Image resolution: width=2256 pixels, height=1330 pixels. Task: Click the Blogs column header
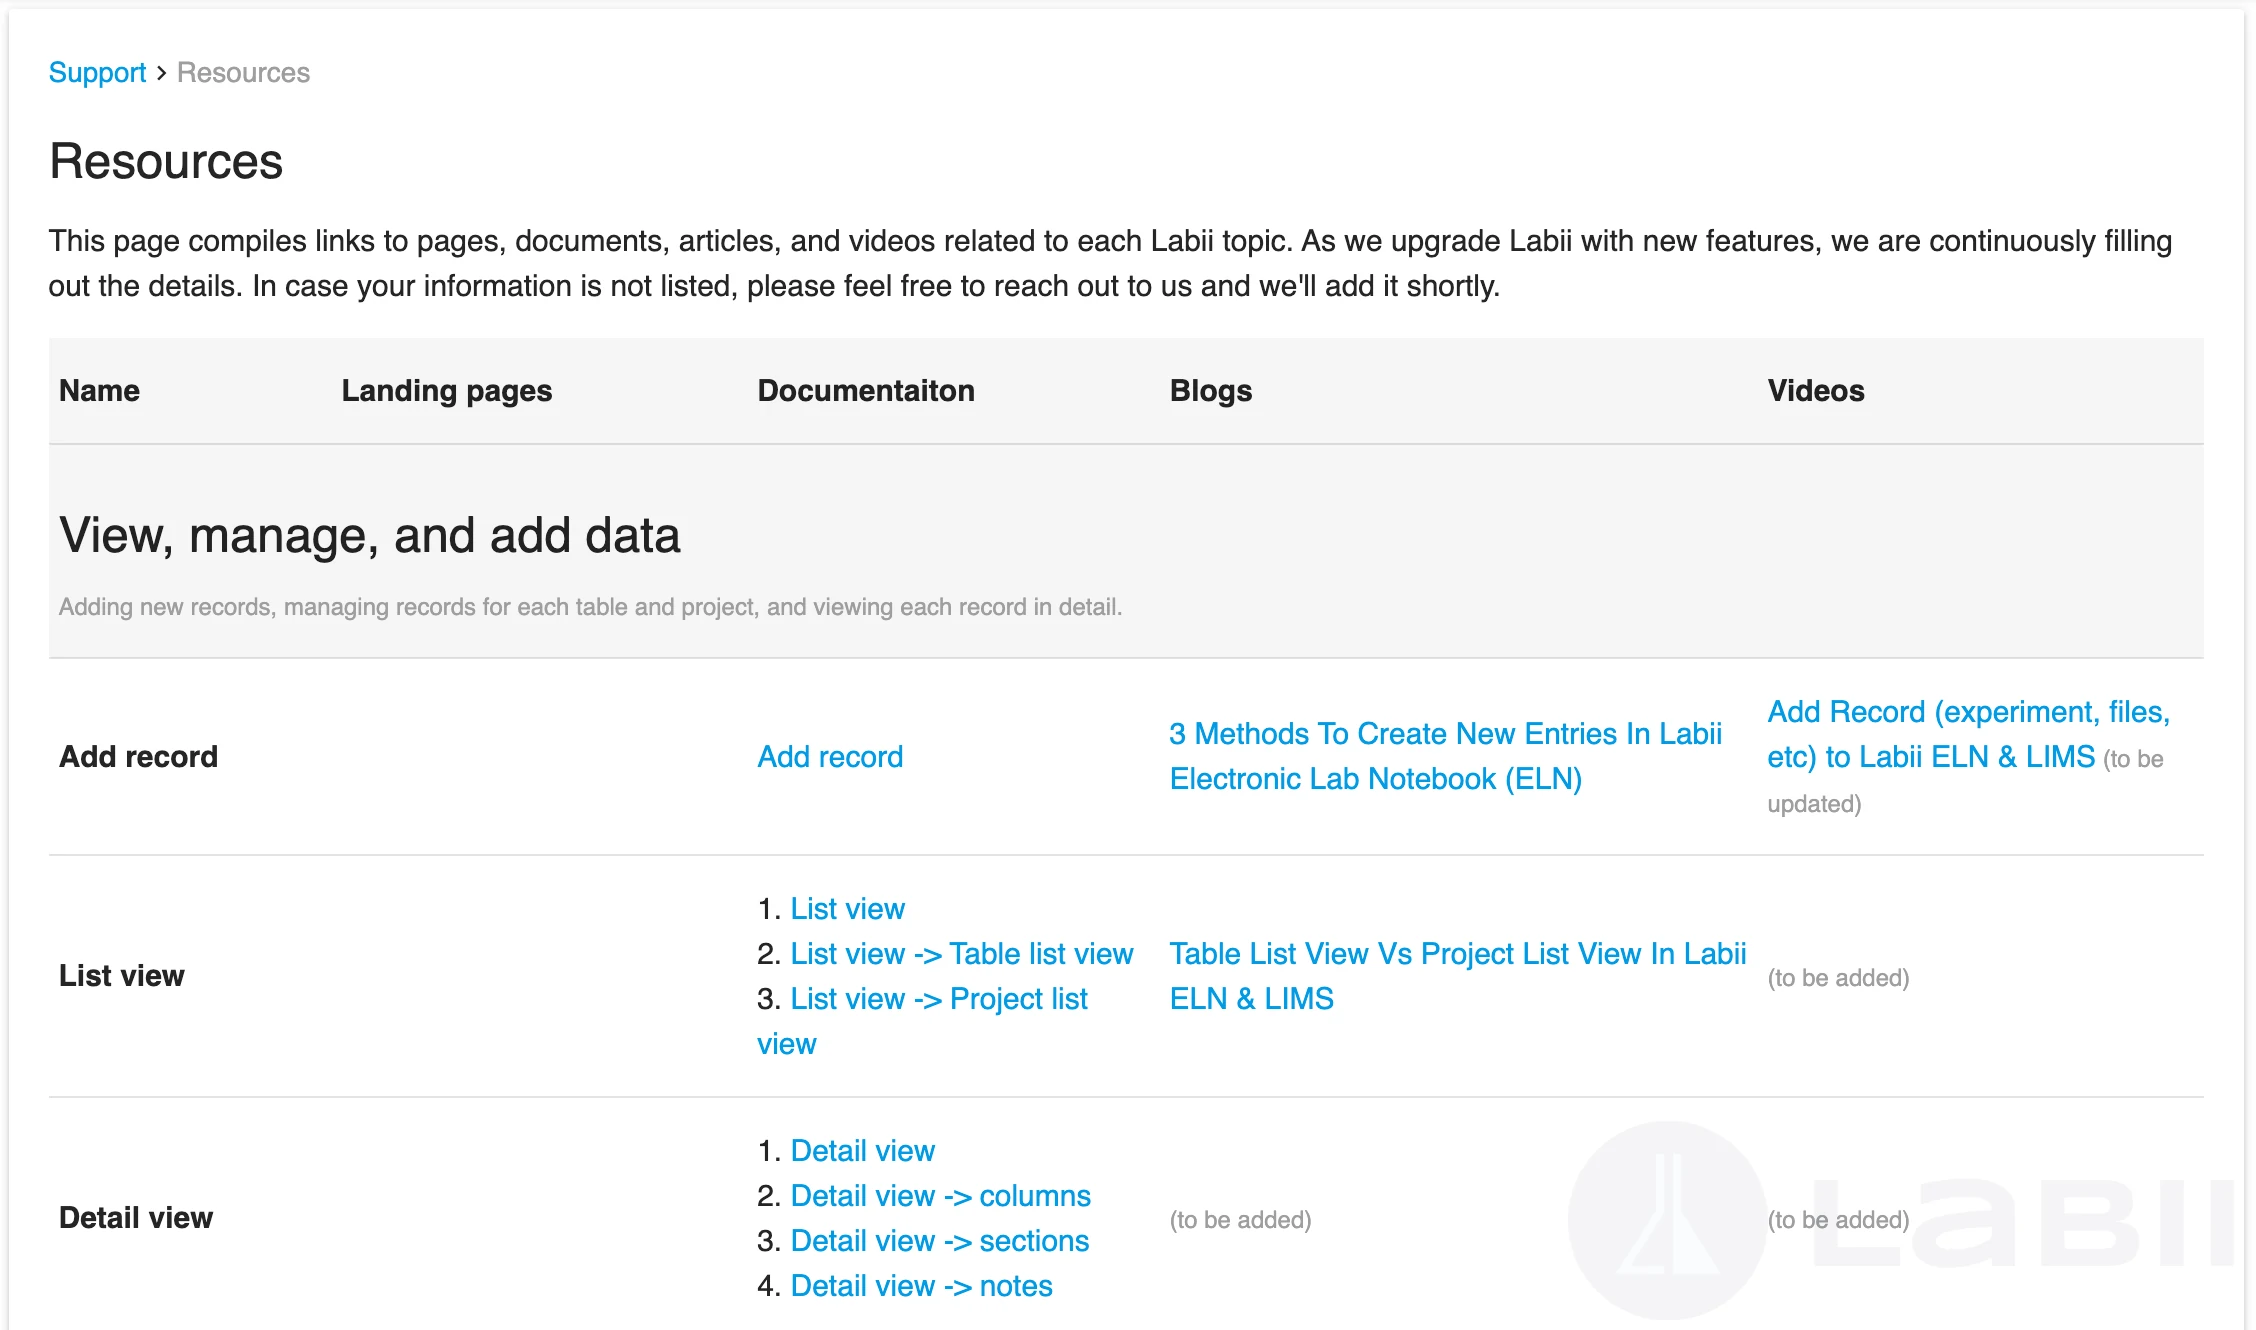1211,390
